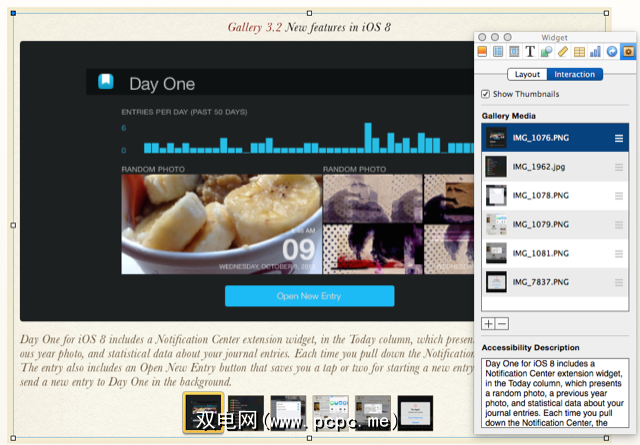Click reorder handle for IMG_1962.jpg row
This screenshot has height=445, width=640.
pos(619,167)
